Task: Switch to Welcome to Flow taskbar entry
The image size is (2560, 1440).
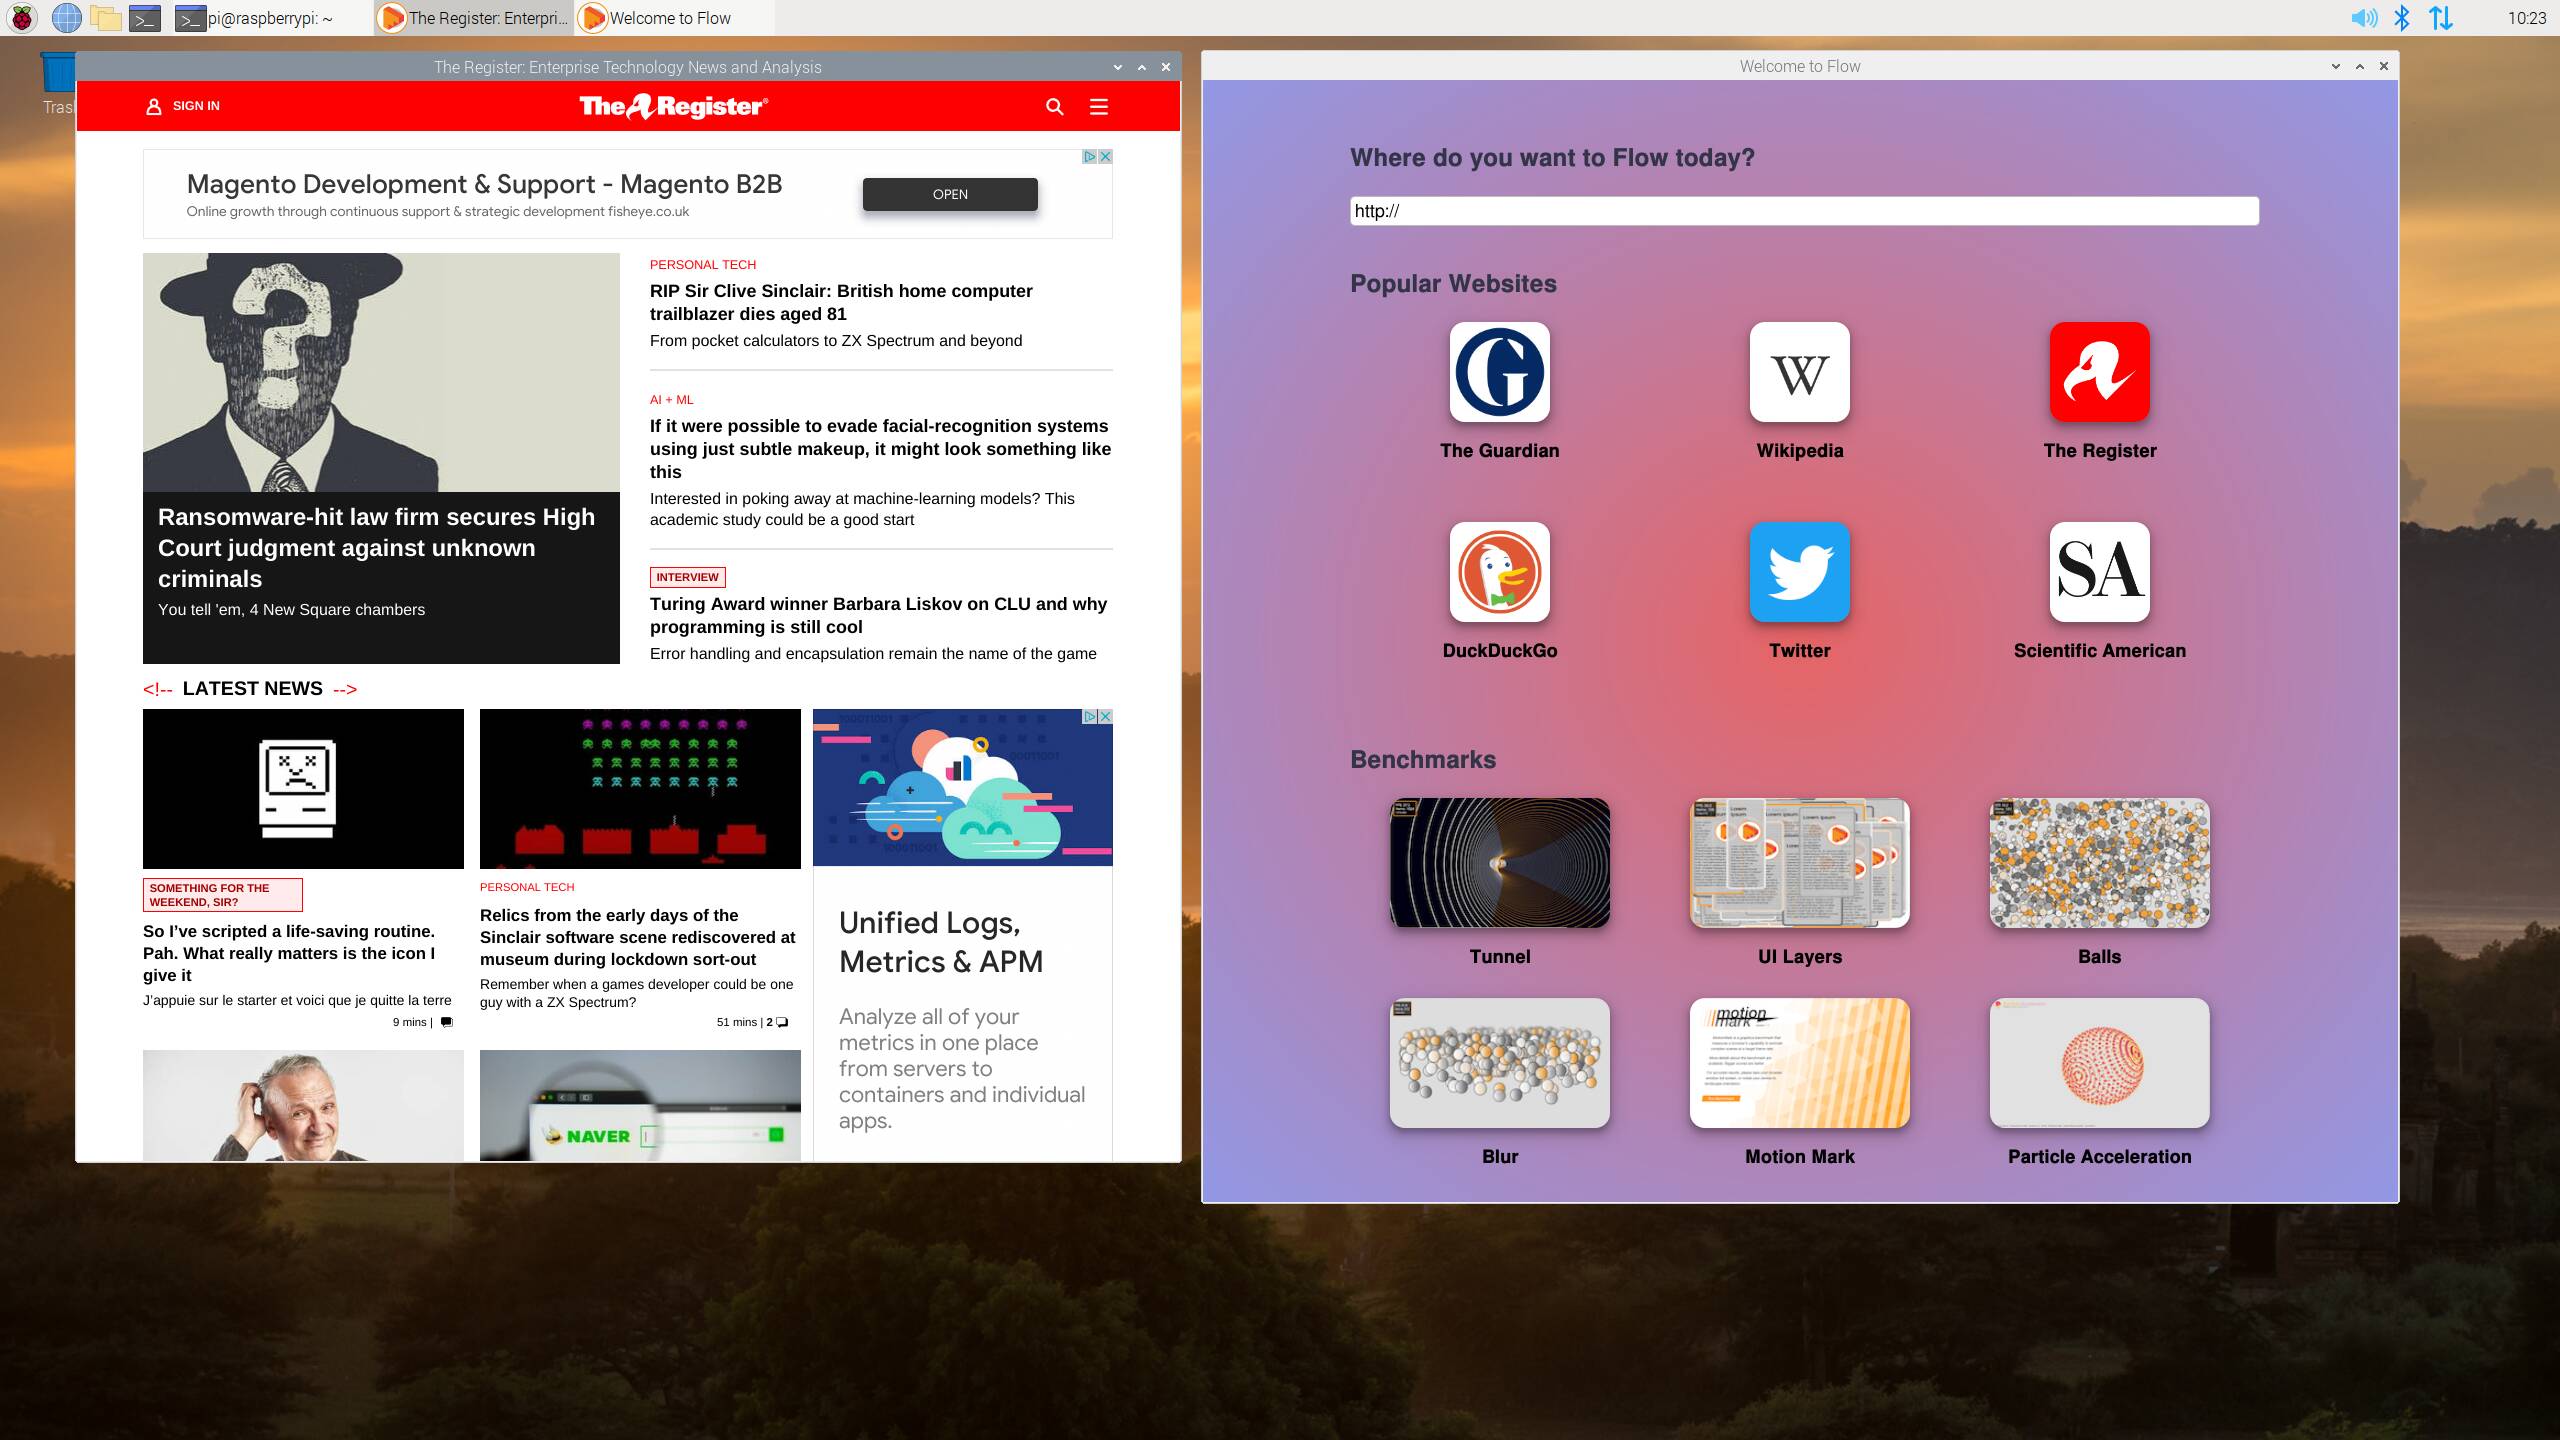Action: click(x=674, y=17)
